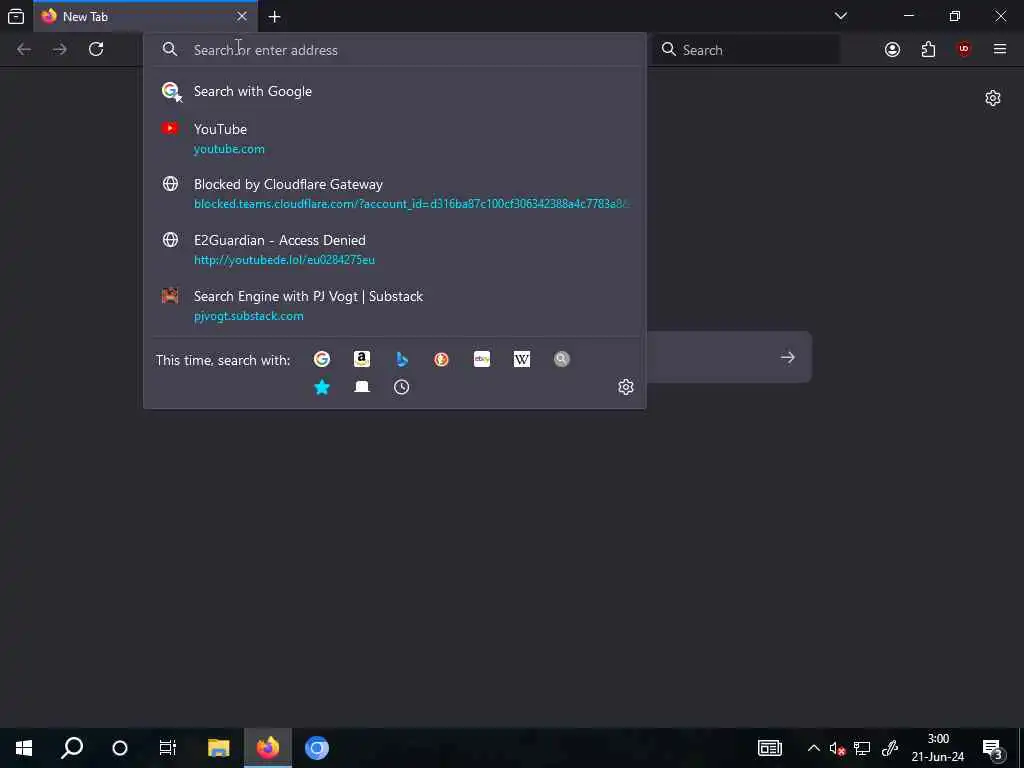Search this time with DuckDuckGo
This screenshot has width=1024, height=768.
click(x=441, y=359)
